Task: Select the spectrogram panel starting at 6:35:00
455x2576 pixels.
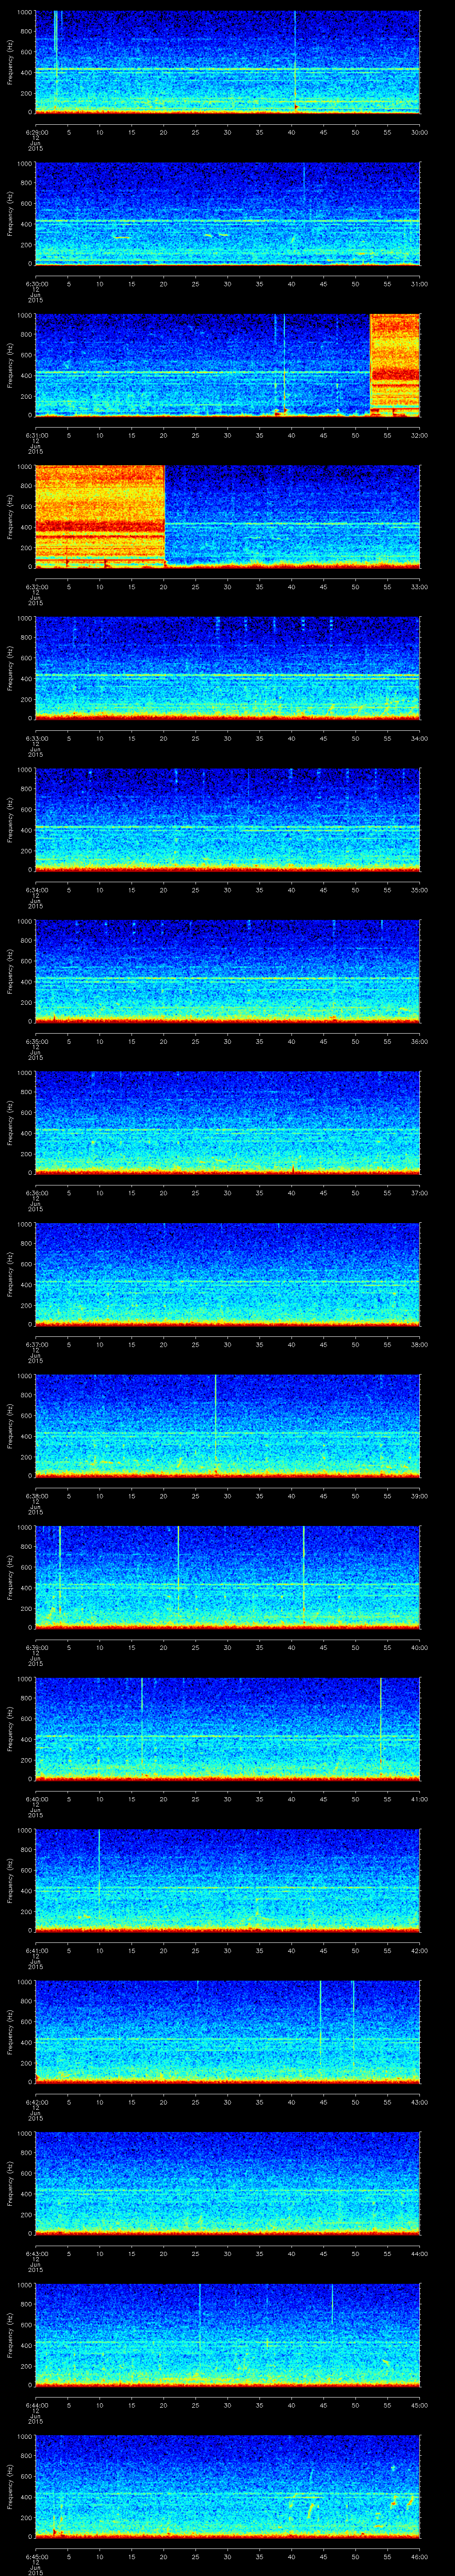Action: (x=227, y=971)
